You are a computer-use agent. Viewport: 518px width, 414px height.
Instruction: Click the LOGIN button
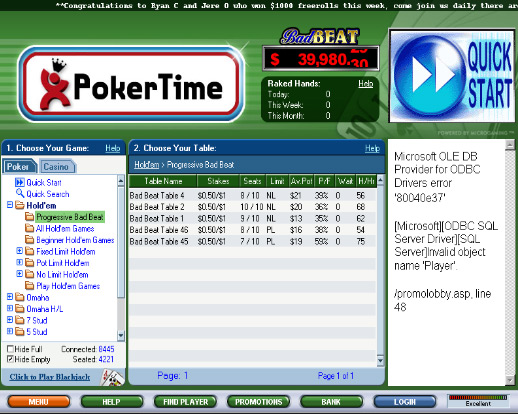click(405, 402)
